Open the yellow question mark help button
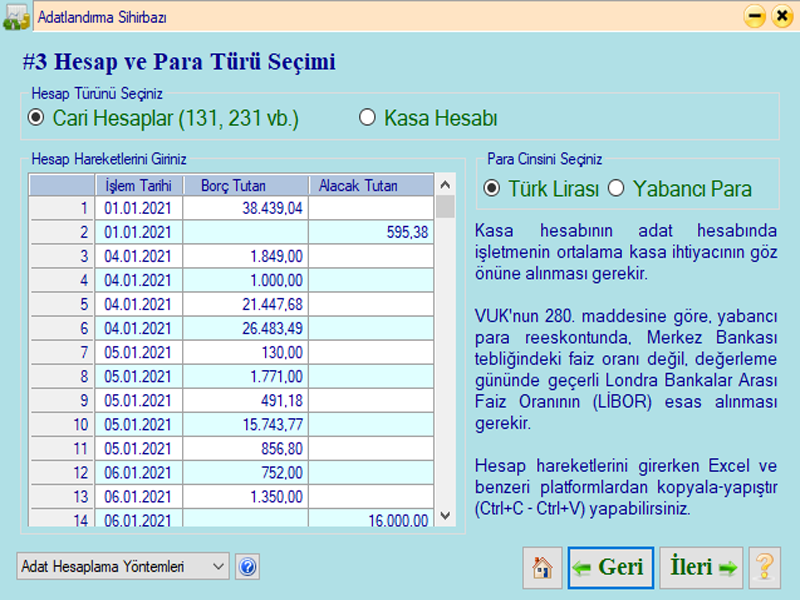The height and width of the screenshot is (600, 800). click(764, 567)
